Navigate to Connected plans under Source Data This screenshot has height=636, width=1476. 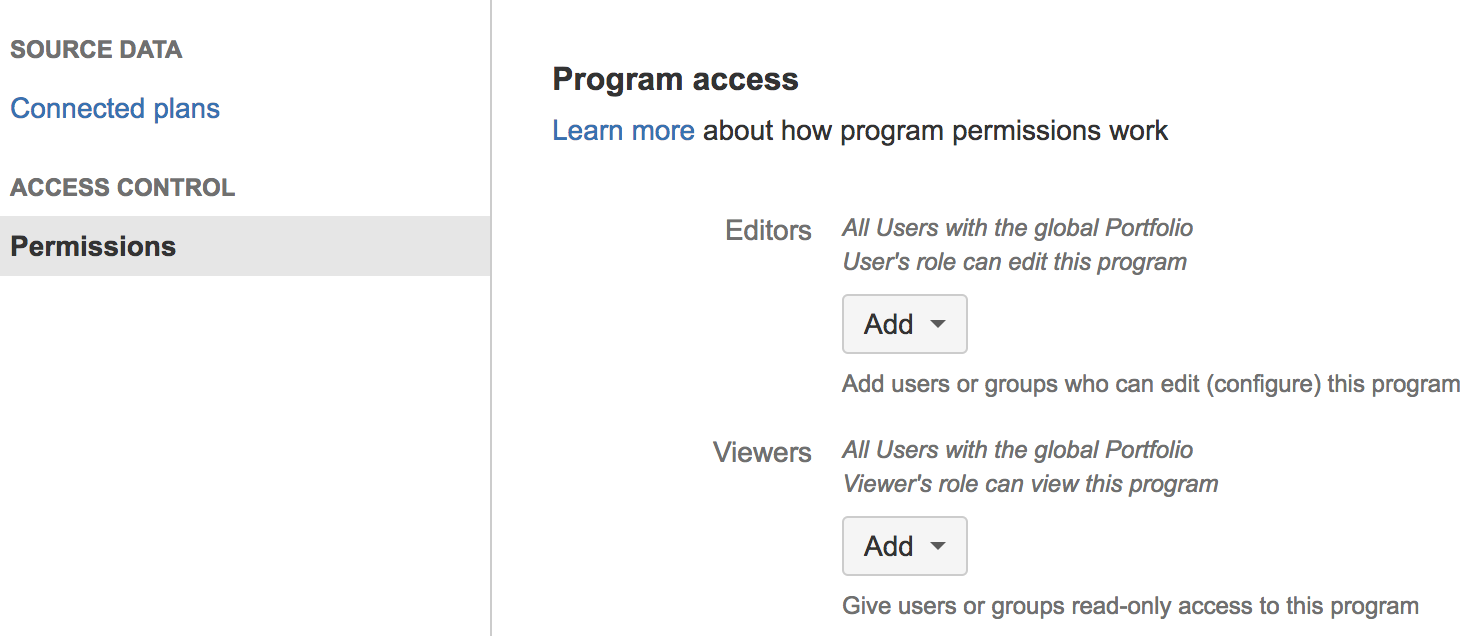[x=114, y=108]
